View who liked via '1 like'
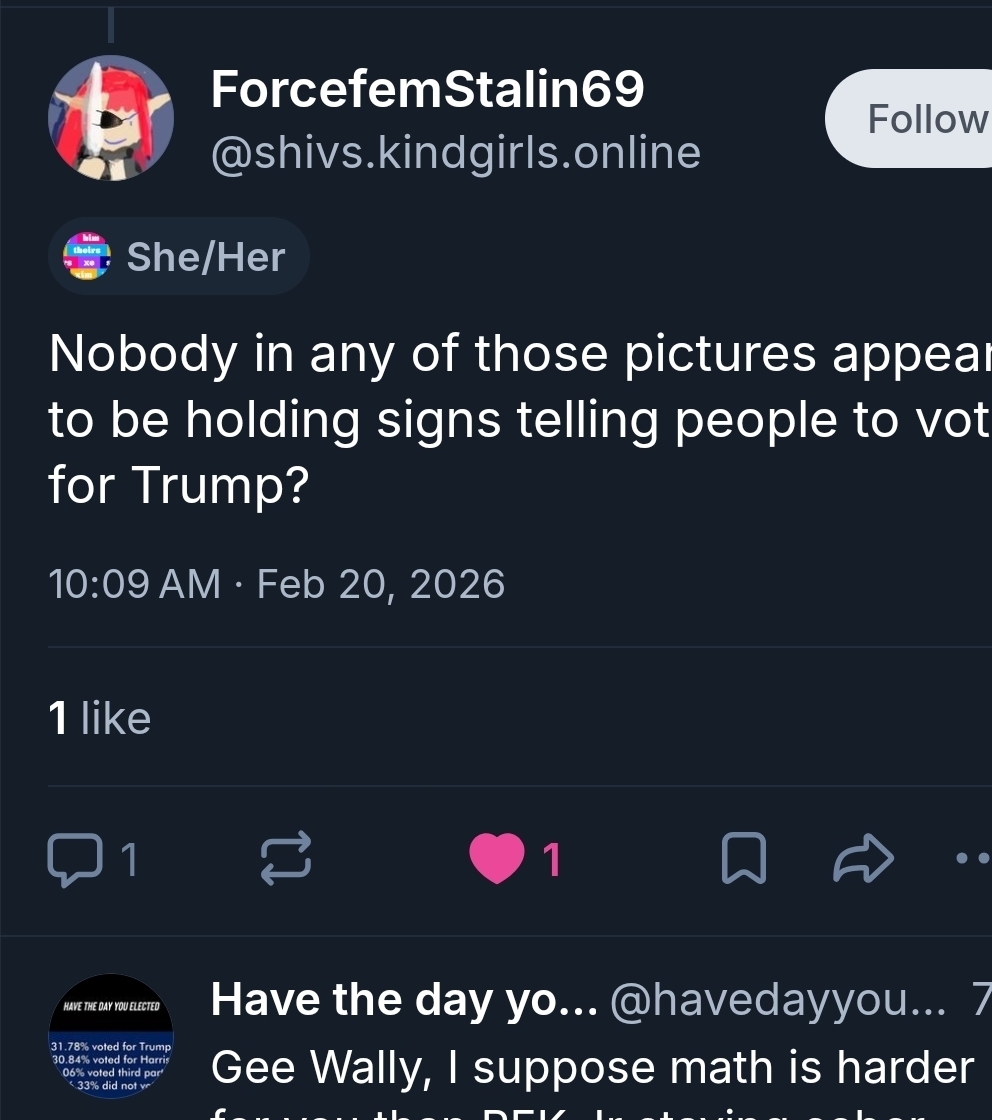The height and width of the screenshot is (1120, 992). coord(100,718)
